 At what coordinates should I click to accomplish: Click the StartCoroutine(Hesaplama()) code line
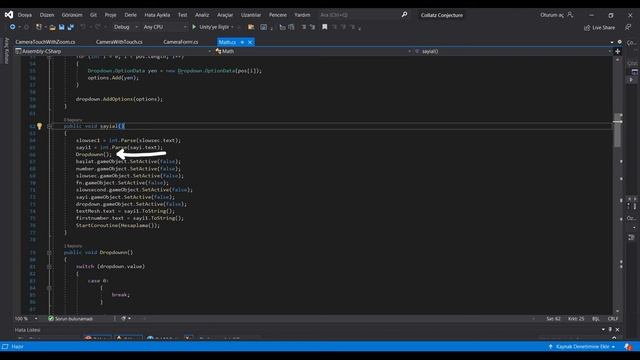(x=118, y=225)
